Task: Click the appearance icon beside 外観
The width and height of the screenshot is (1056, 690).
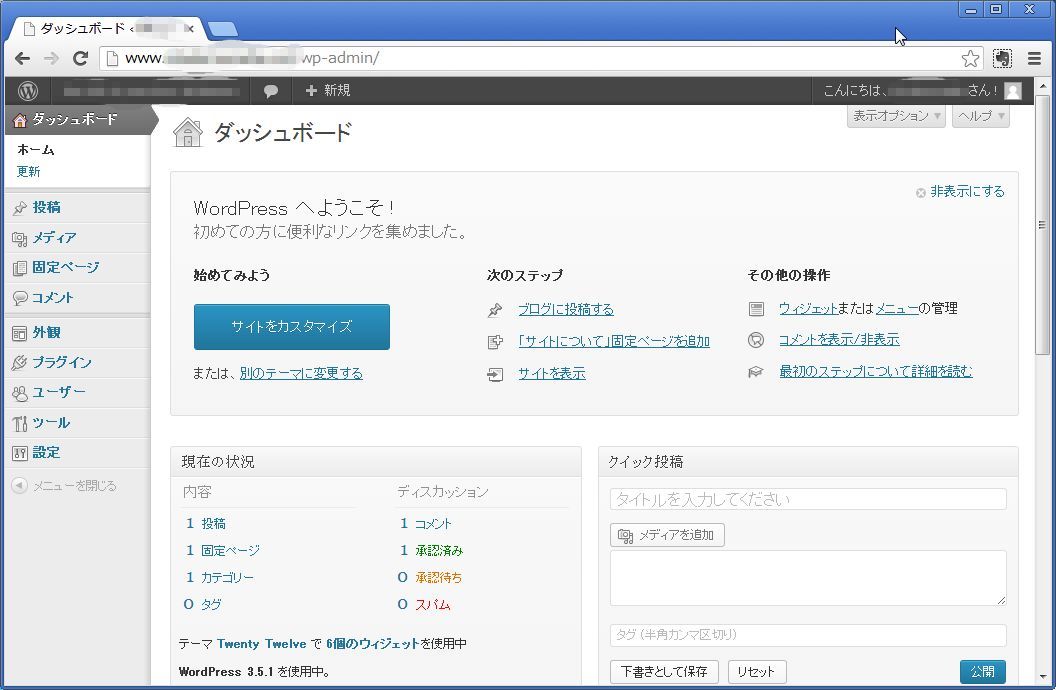Action: coord(20,333)
